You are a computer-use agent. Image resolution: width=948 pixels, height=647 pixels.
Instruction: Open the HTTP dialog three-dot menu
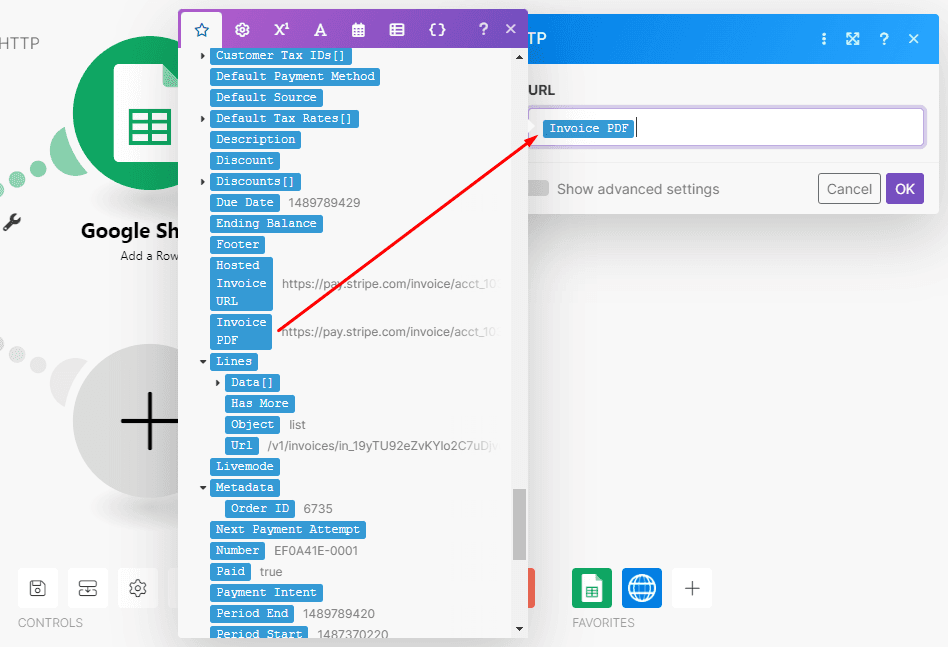tap(824, 39)
